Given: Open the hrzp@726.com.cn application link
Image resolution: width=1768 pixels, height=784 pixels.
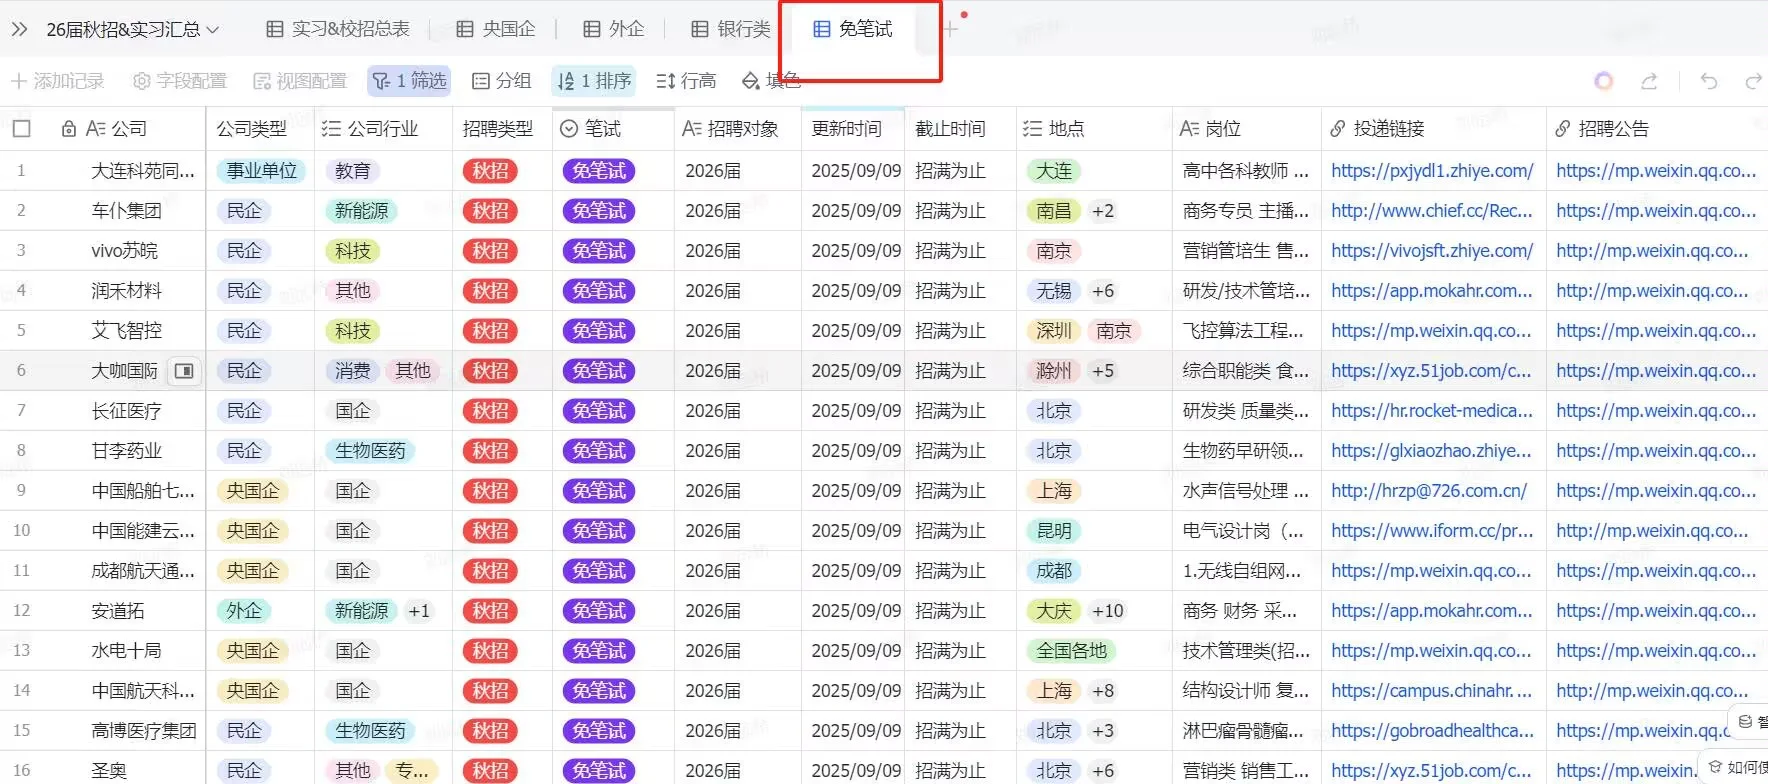Looking at the screenshot, I should (1429, 491).
